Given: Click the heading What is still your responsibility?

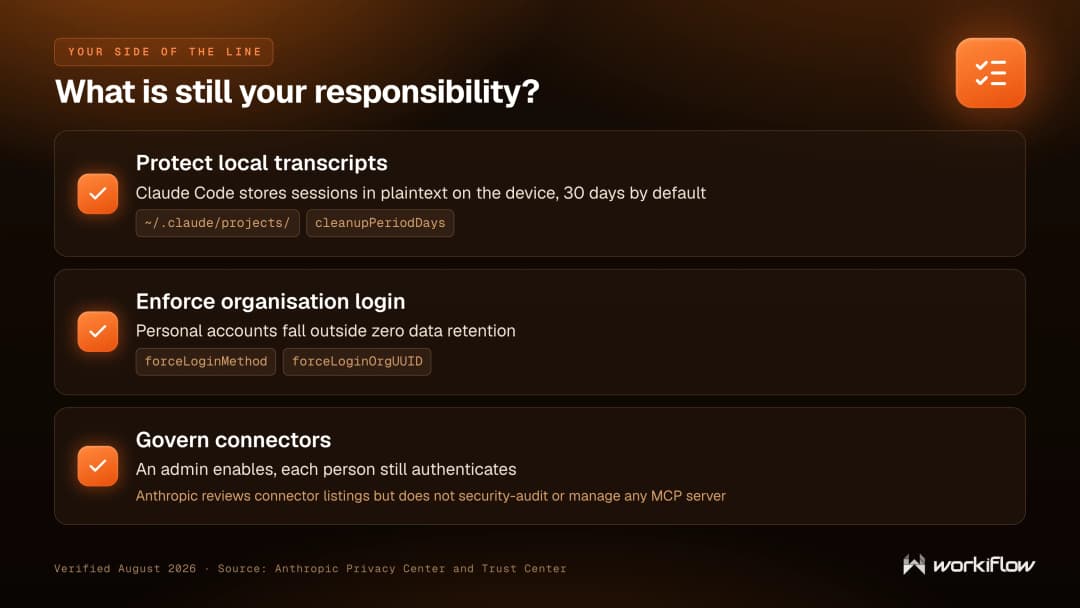Looking at the screenshot, I should point(297,92).
